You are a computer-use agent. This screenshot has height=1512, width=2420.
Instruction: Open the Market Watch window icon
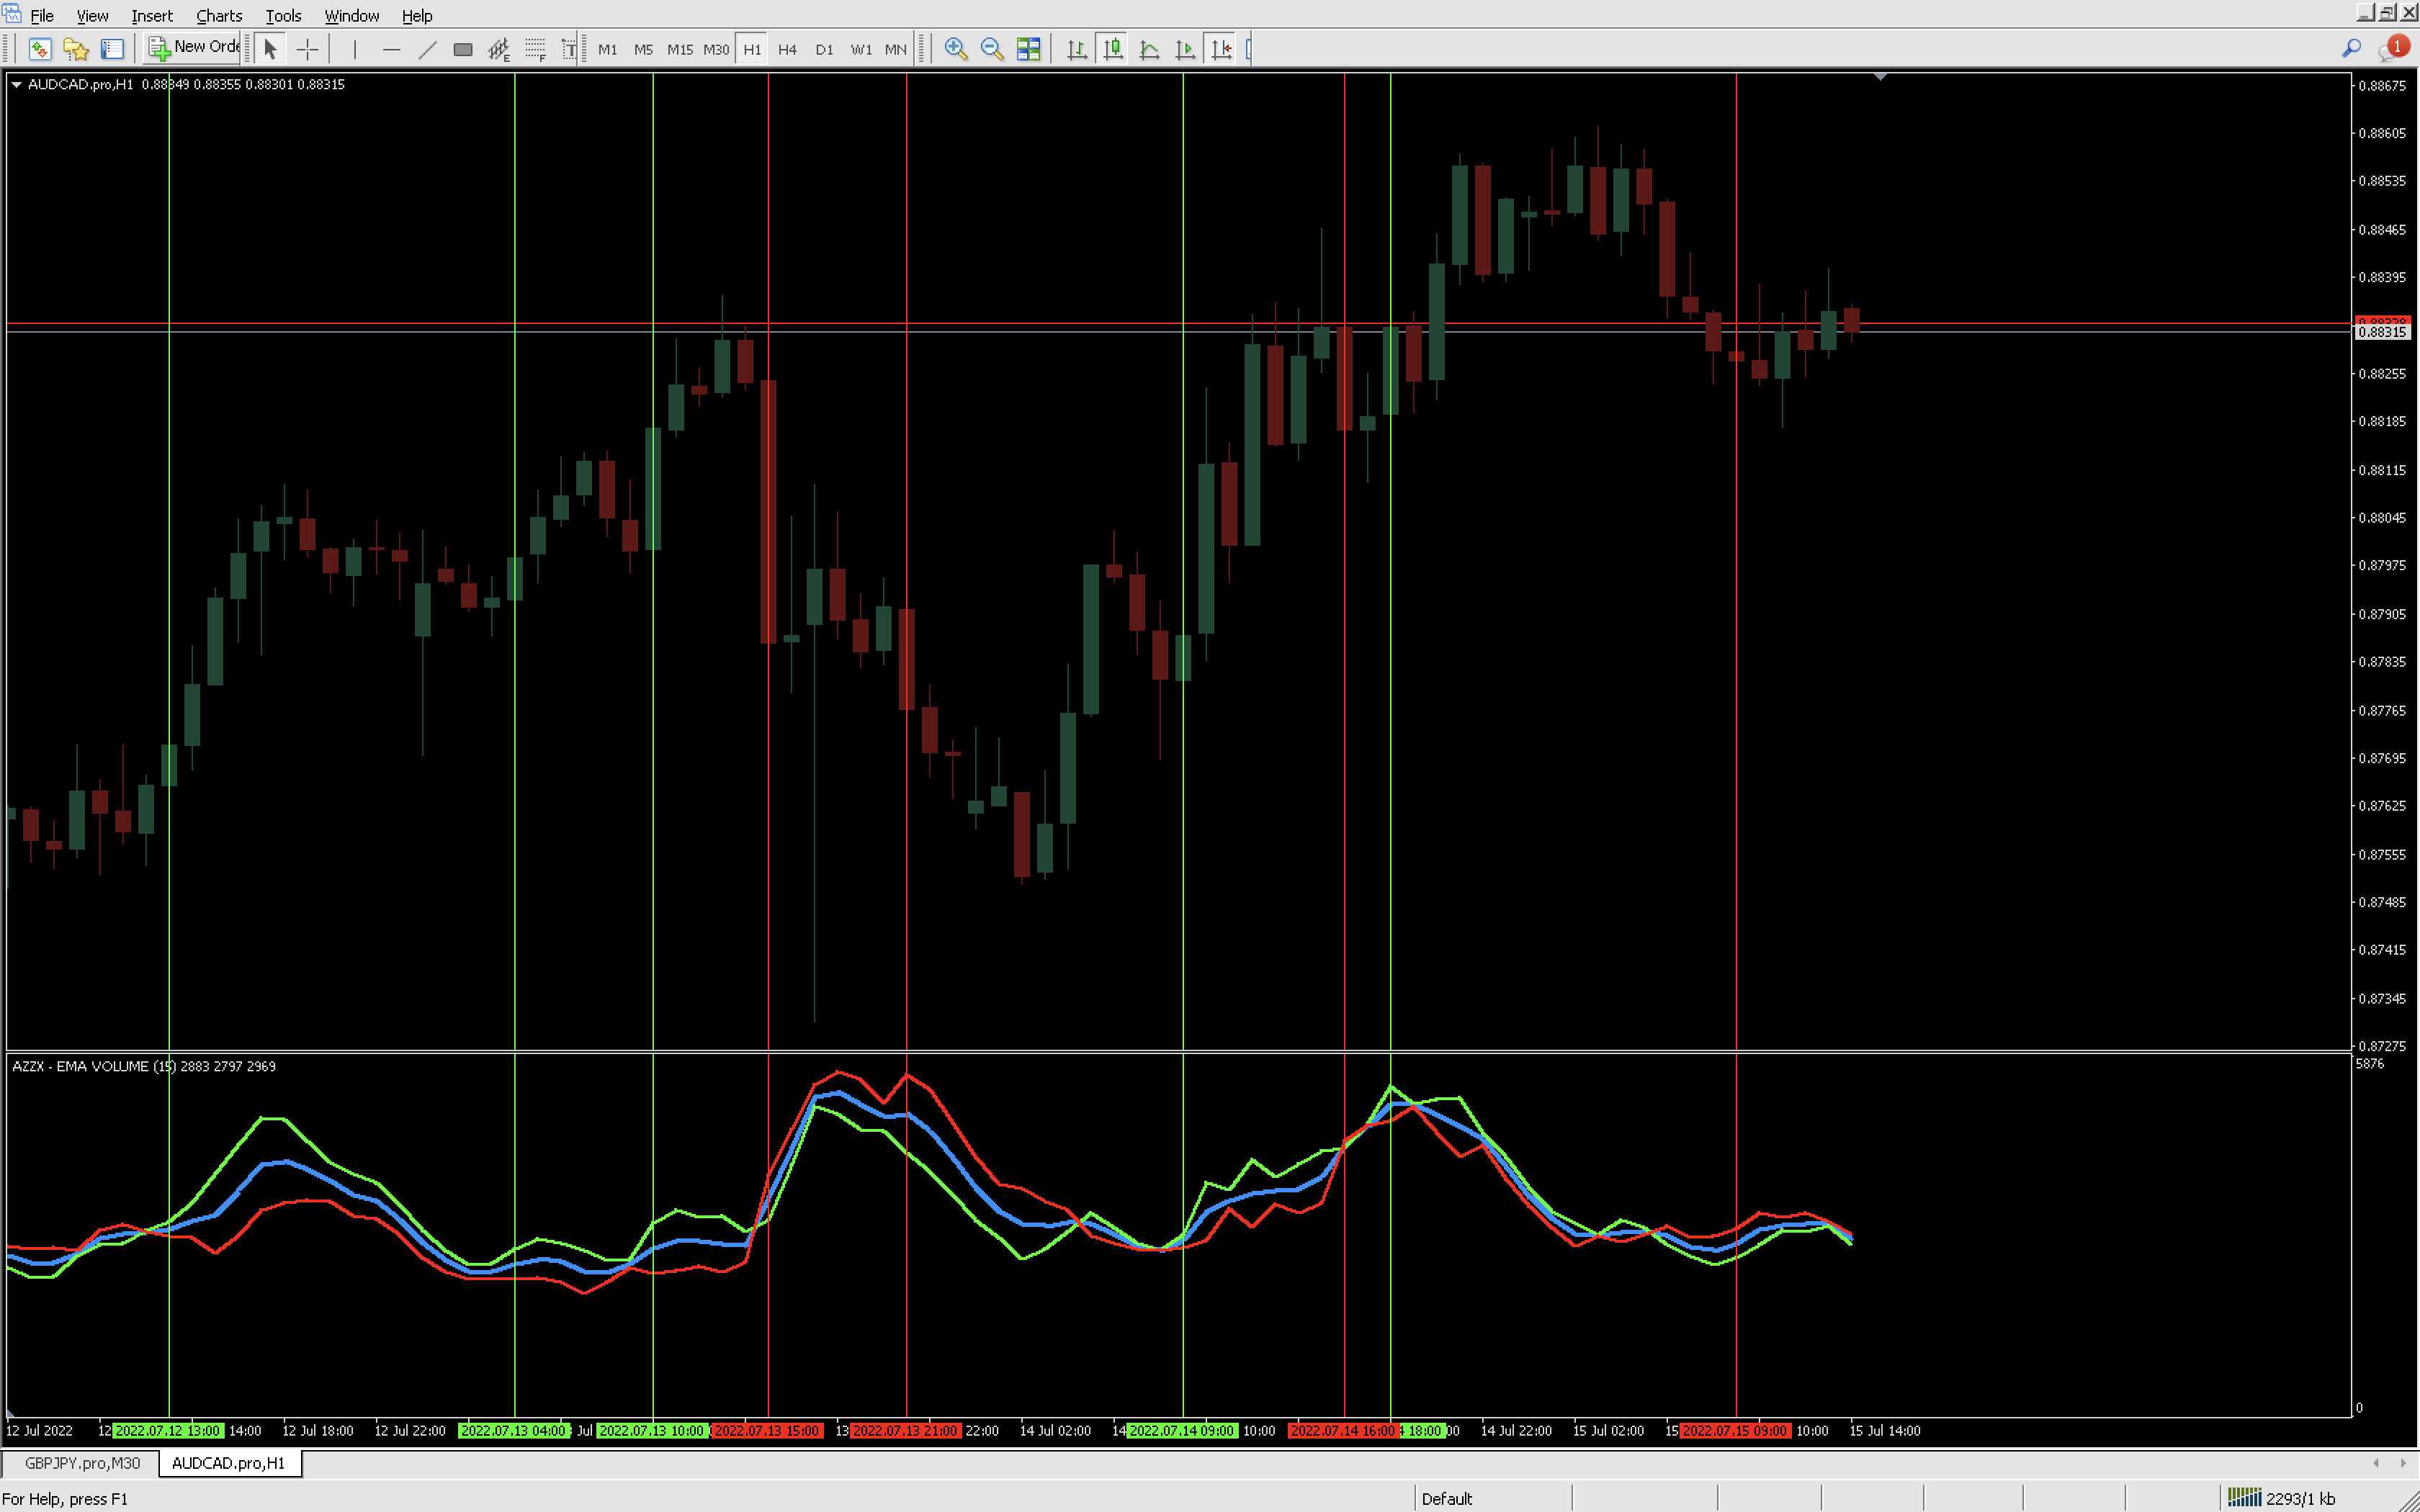pyautogui.click(x=40, y=49)
